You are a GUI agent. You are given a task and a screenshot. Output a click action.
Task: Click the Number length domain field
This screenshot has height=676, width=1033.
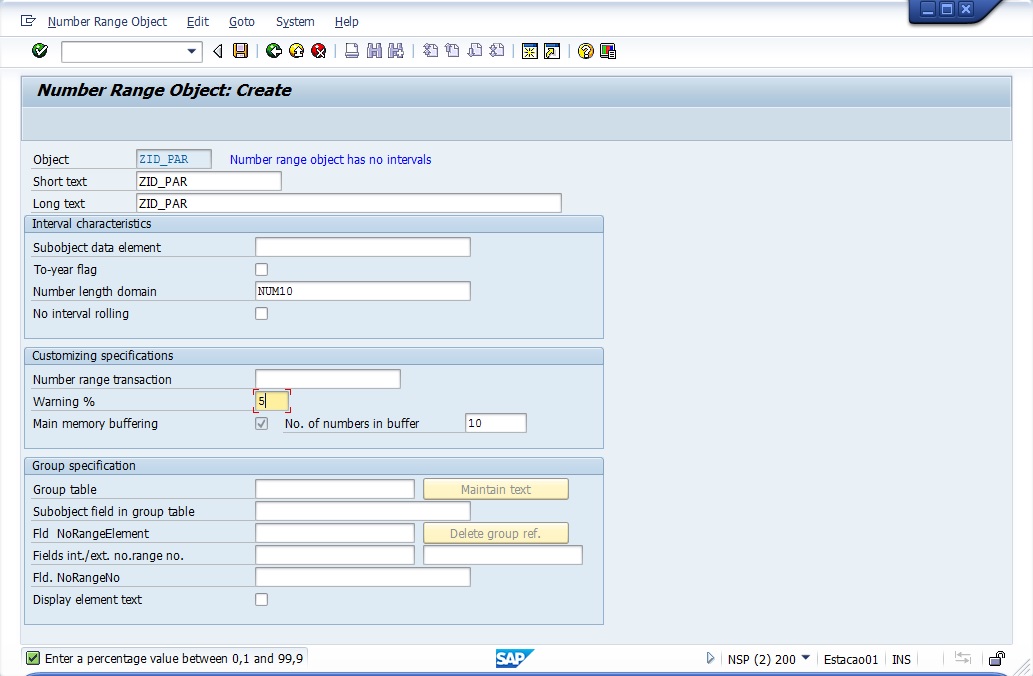(362, 291)
